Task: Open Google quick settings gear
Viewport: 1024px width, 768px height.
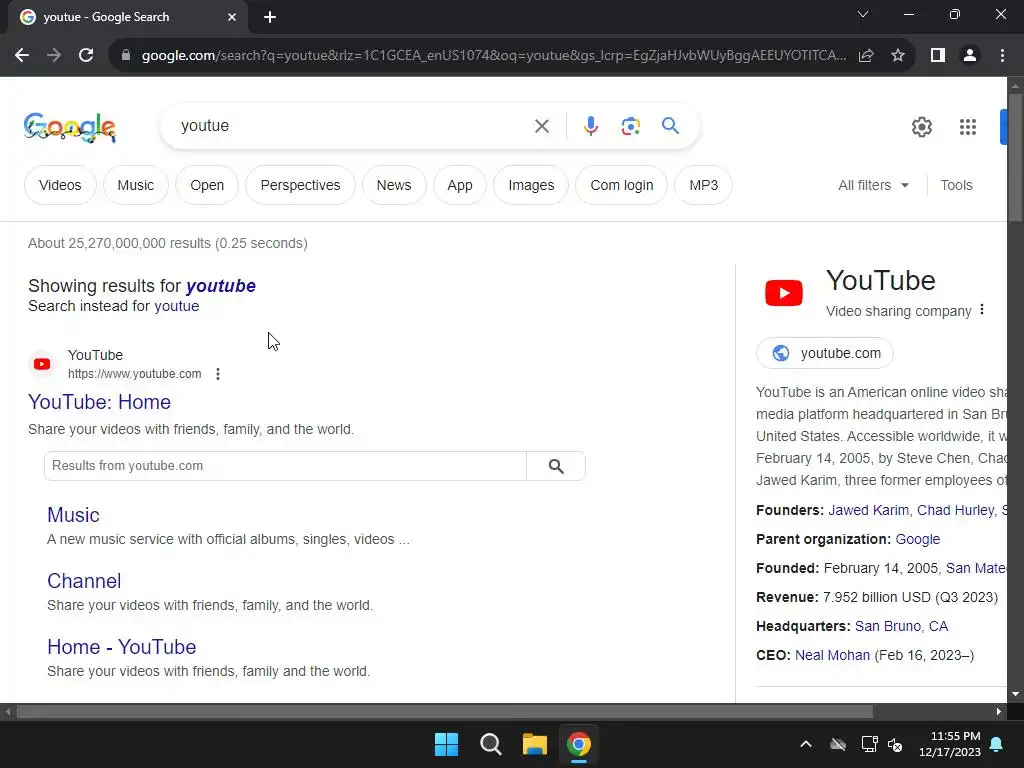Action: point(921,127)
